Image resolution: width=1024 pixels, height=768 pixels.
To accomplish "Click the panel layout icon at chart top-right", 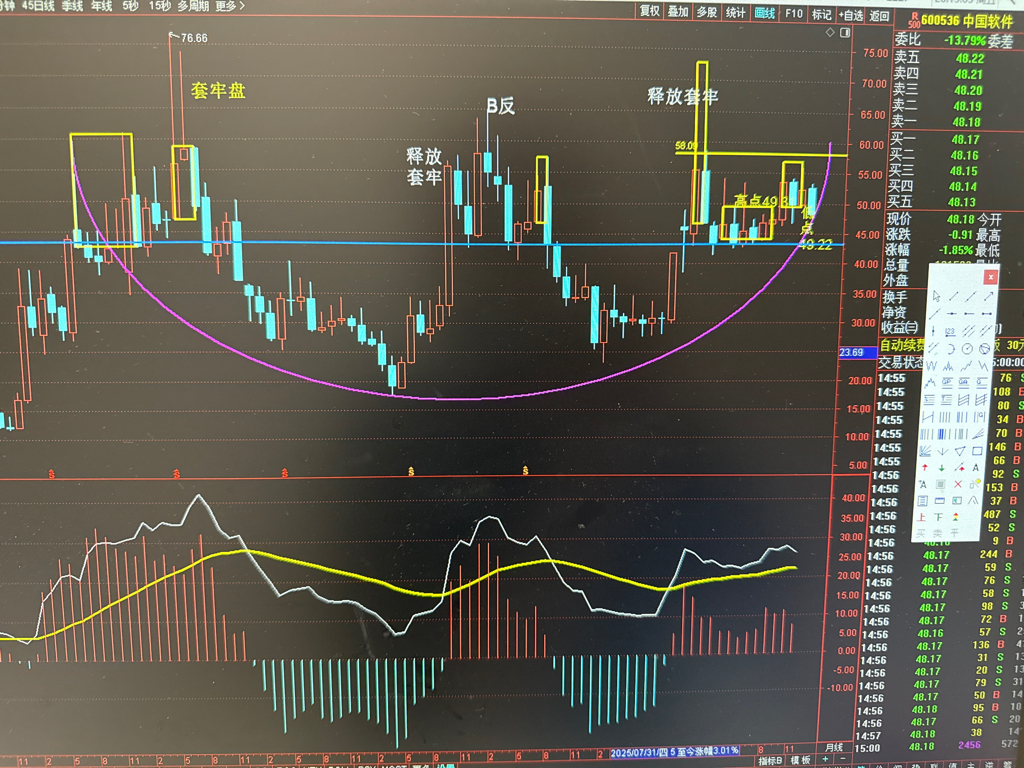I will 844,33.
